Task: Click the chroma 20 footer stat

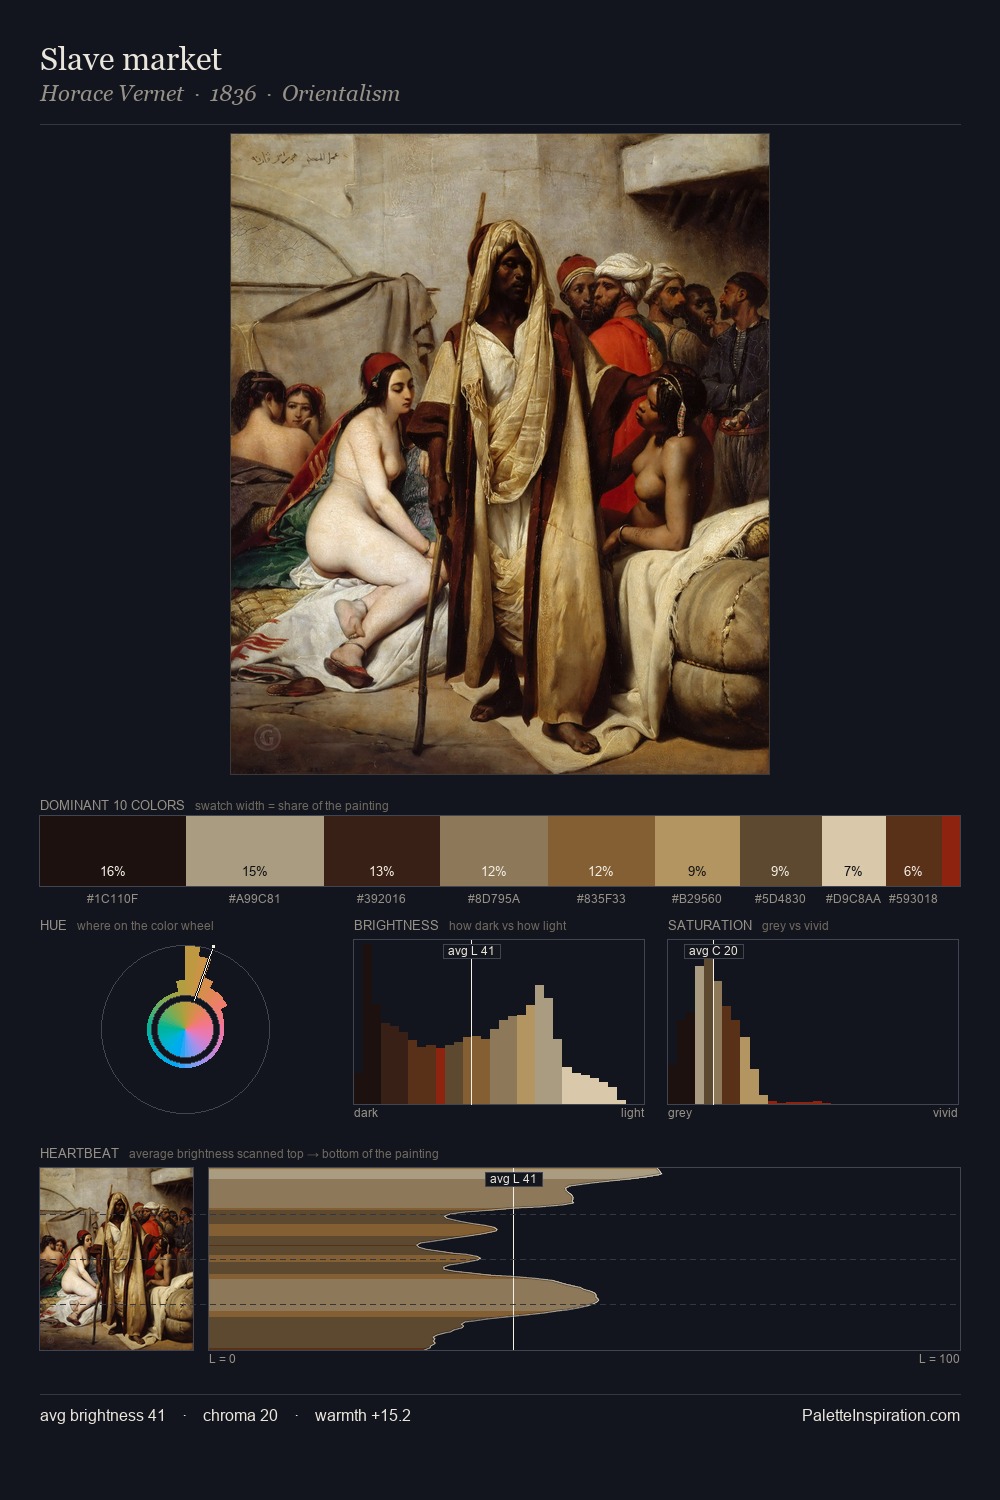Action: click(240, 1415)
